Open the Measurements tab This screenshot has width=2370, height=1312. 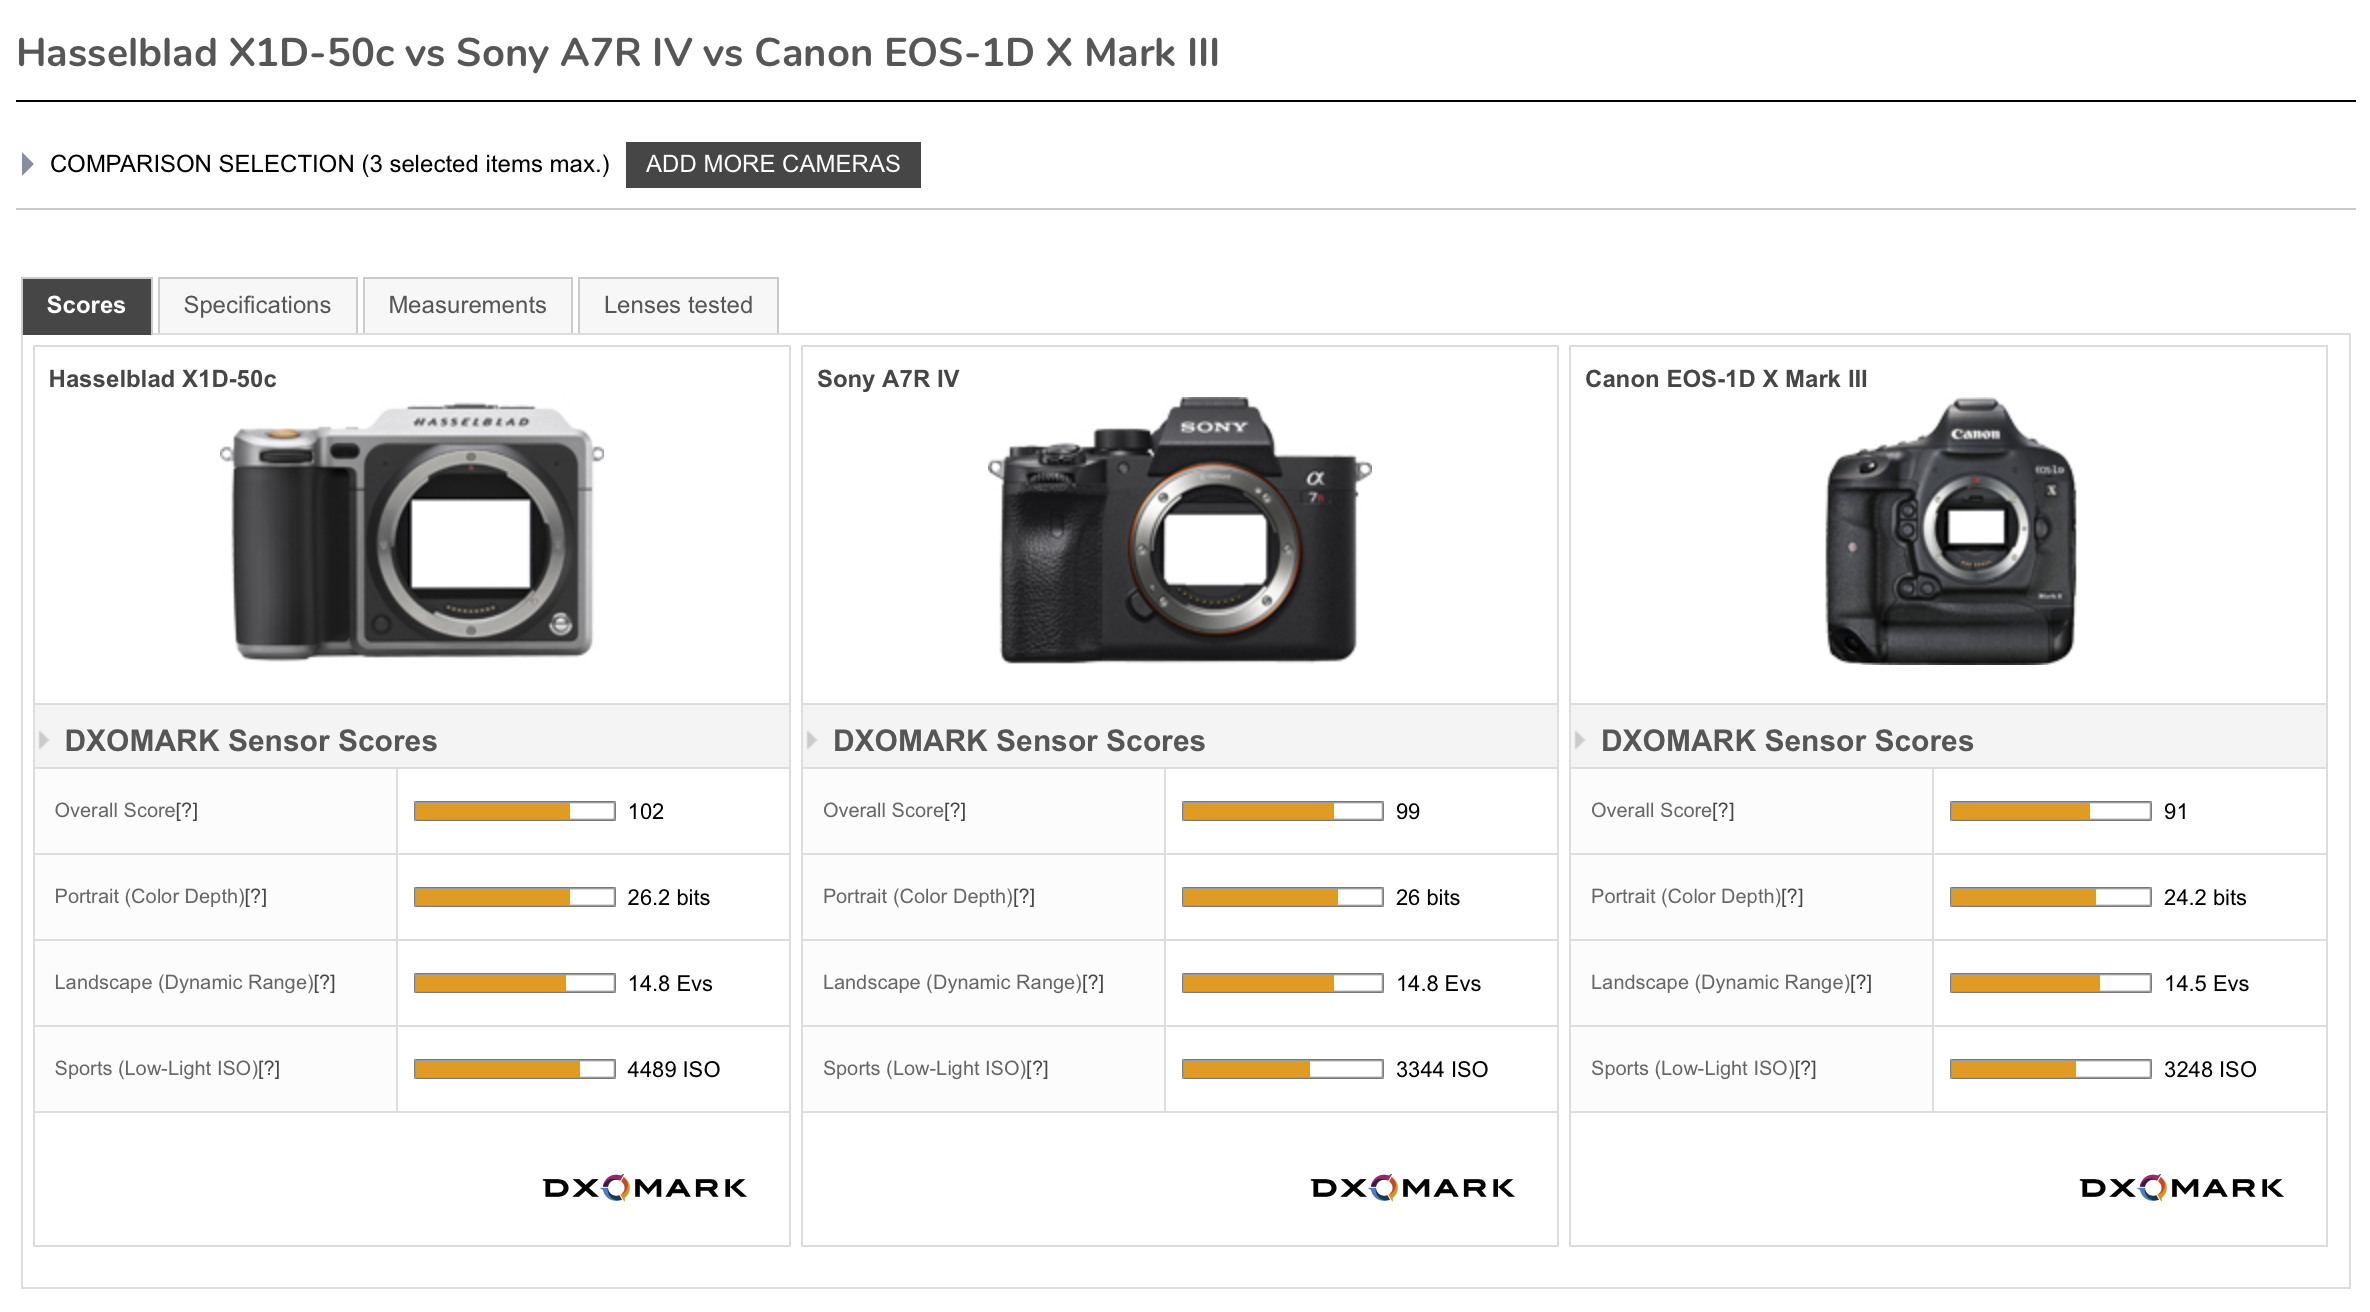click(467, 305)
